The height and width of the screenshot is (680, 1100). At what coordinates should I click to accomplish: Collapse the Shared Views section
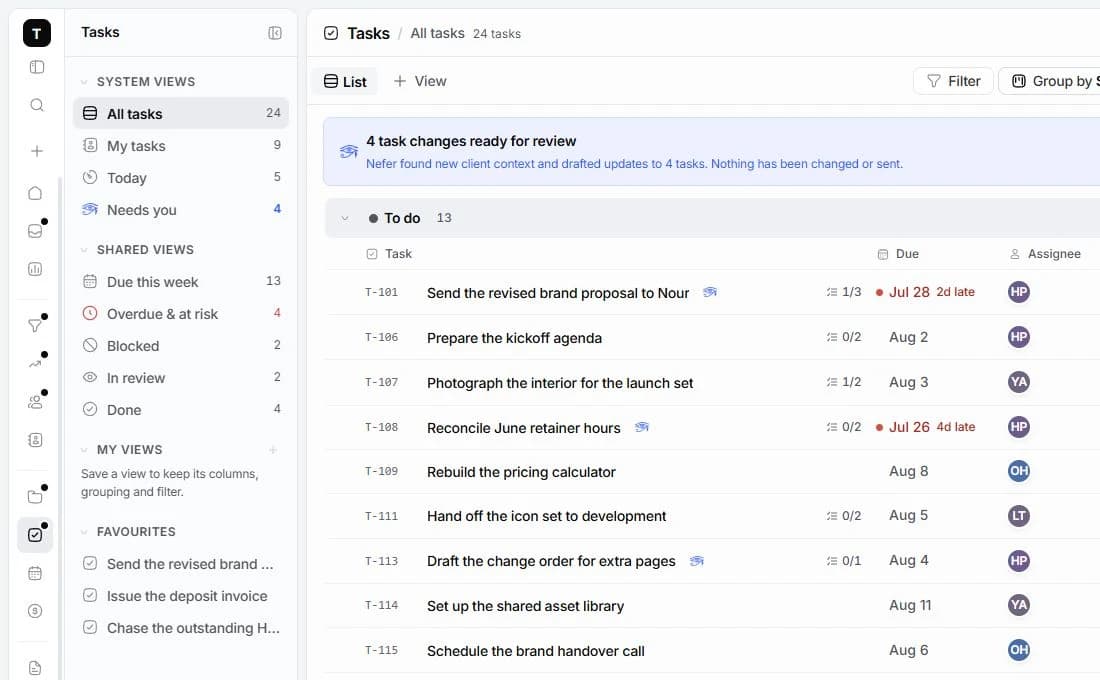[x=84, y=250]
